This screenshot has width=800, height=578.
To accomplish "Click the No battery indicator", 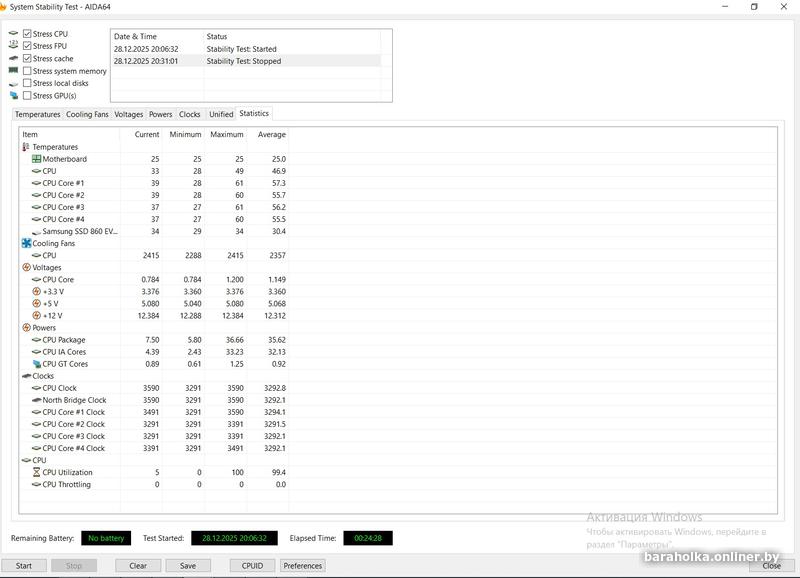I will (x=106, y=538).
